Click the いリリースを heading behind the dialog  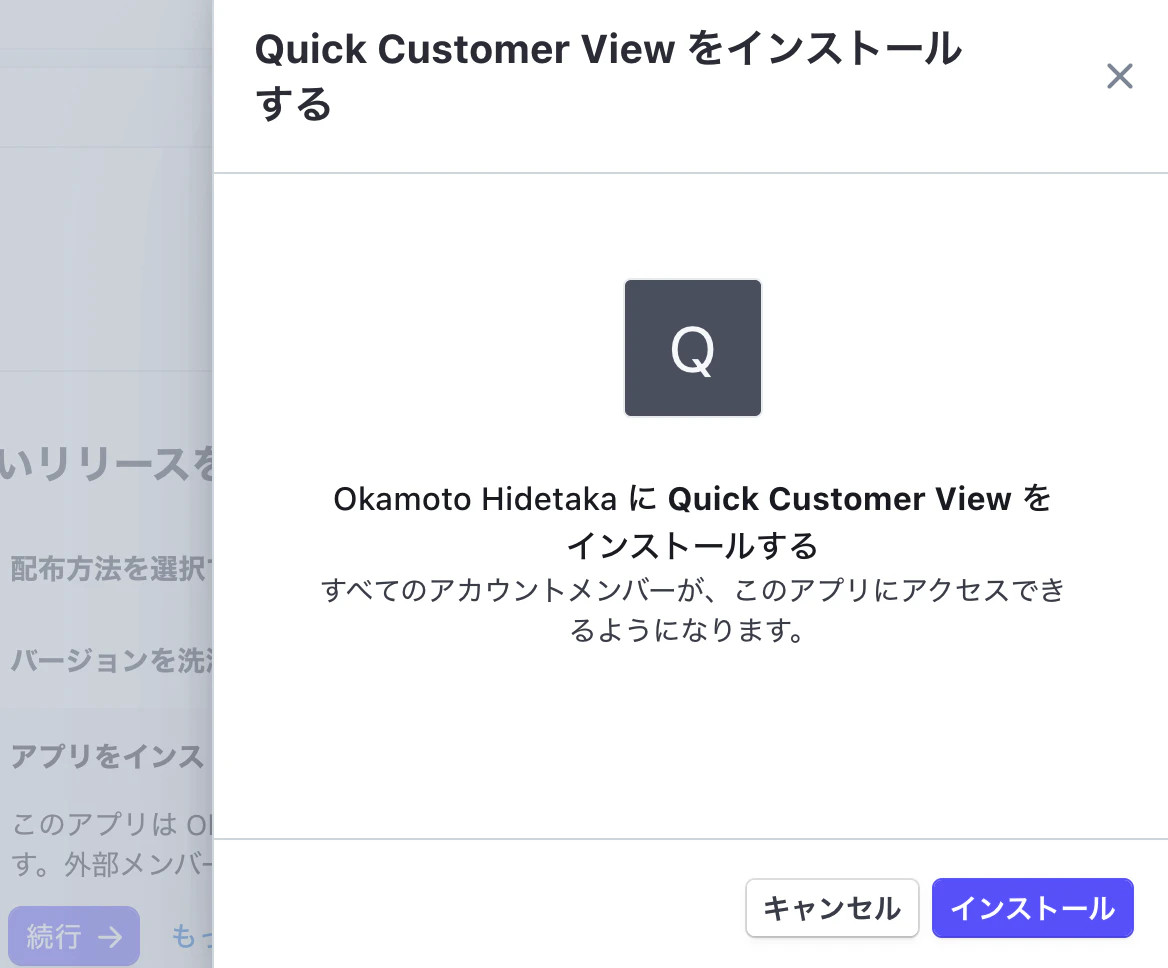coord(107,465)
